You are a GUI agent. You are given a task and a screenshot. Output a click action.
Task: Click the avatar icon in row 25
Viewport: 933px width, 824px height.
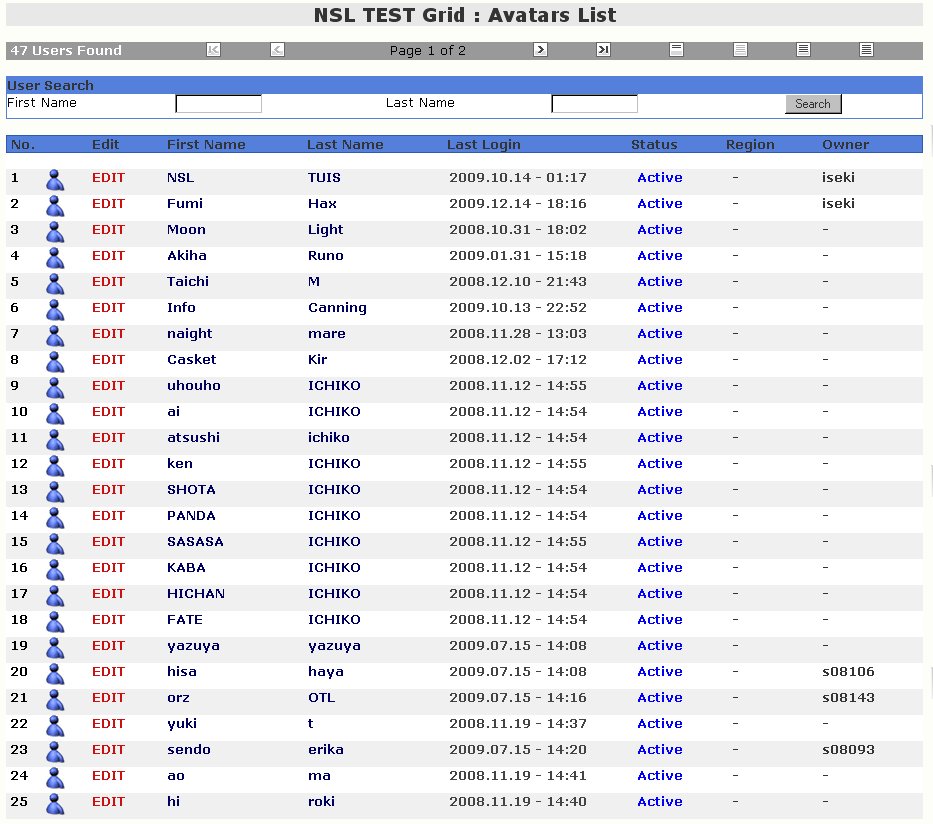(55, 803)
